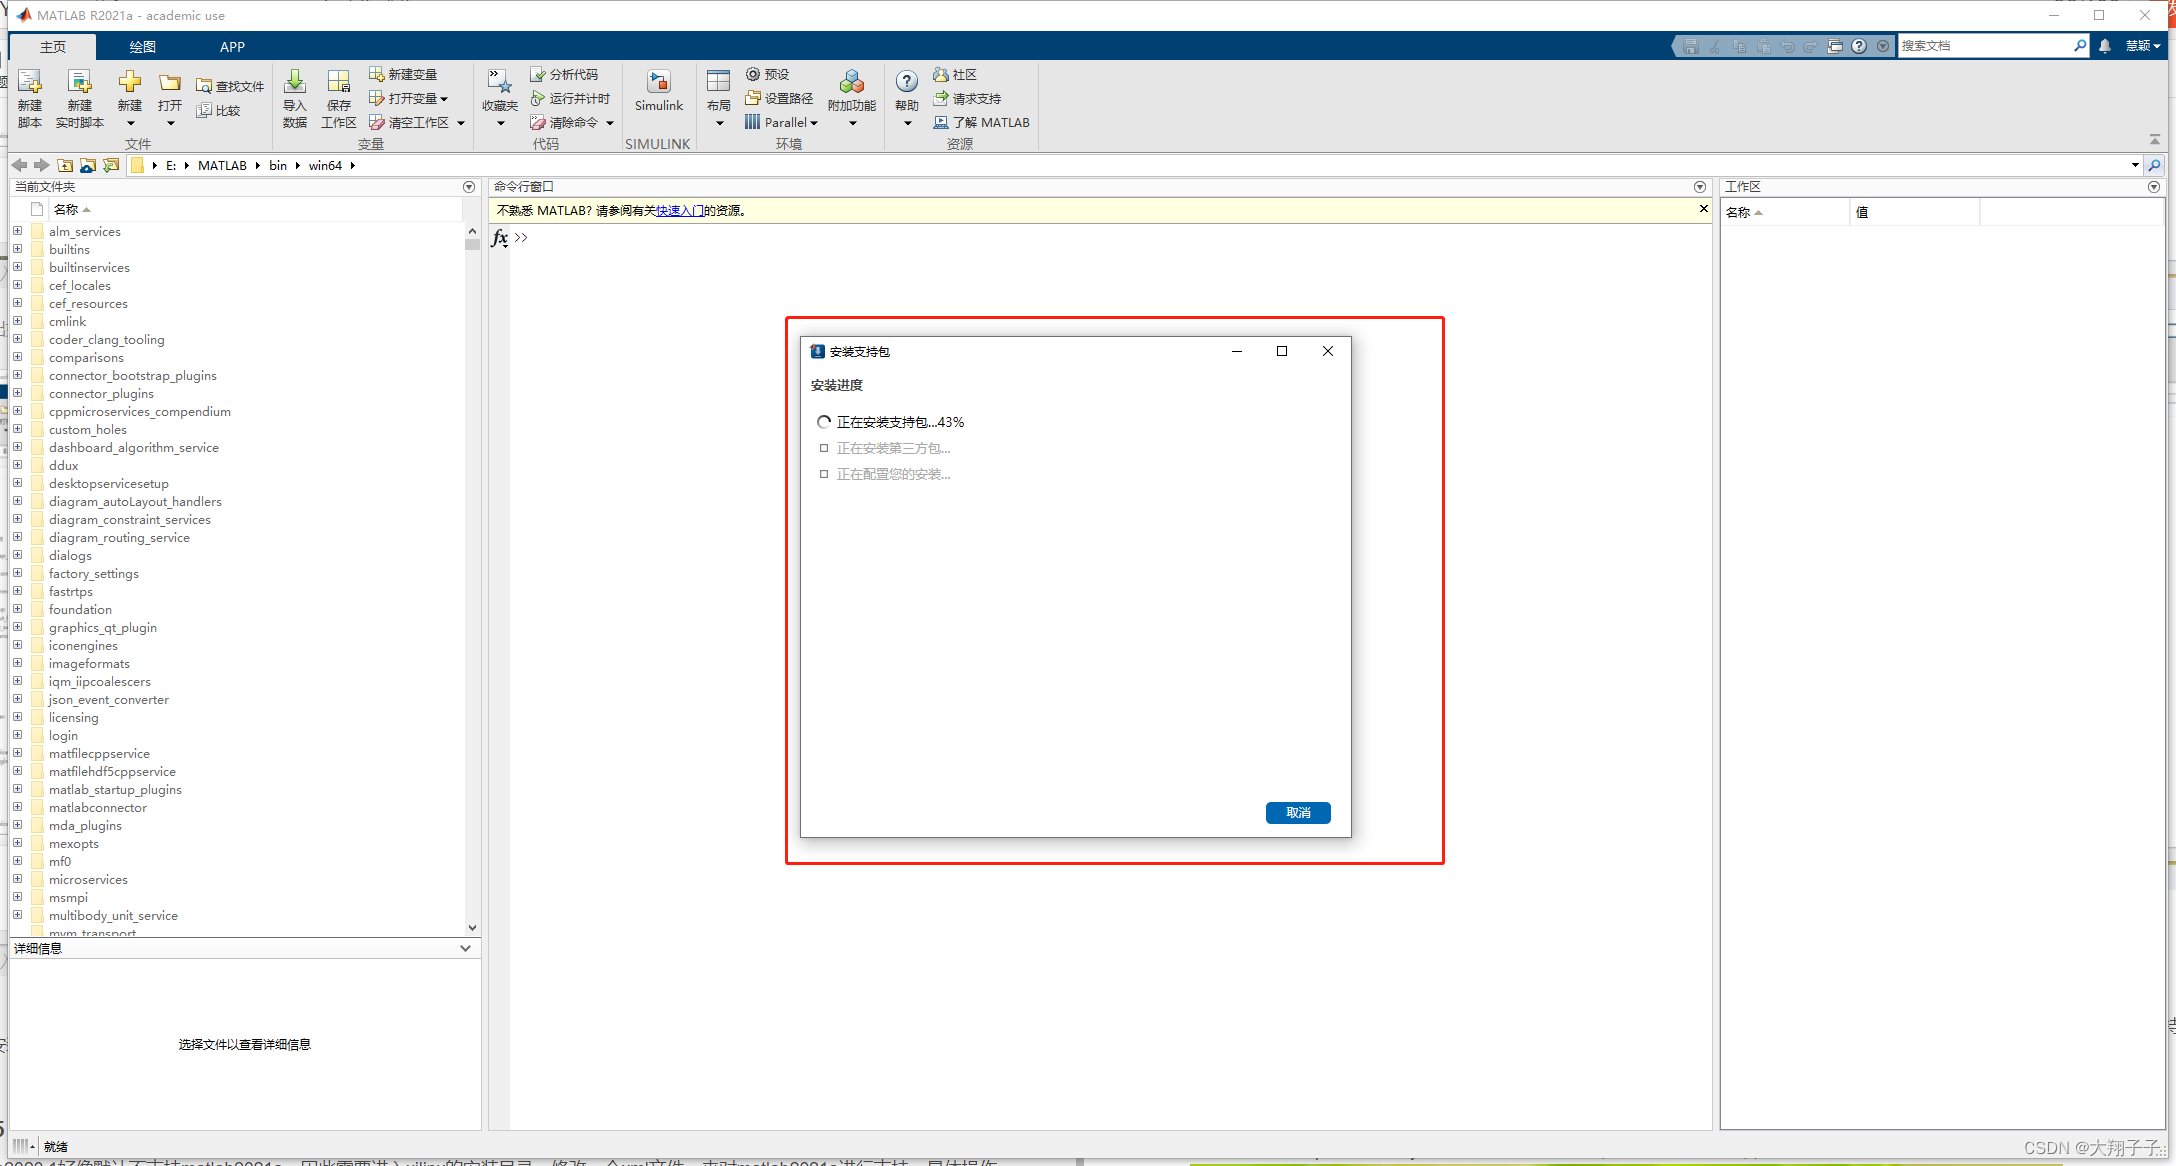Click the 保存工作区 (Save Workspace) icon

338,96
